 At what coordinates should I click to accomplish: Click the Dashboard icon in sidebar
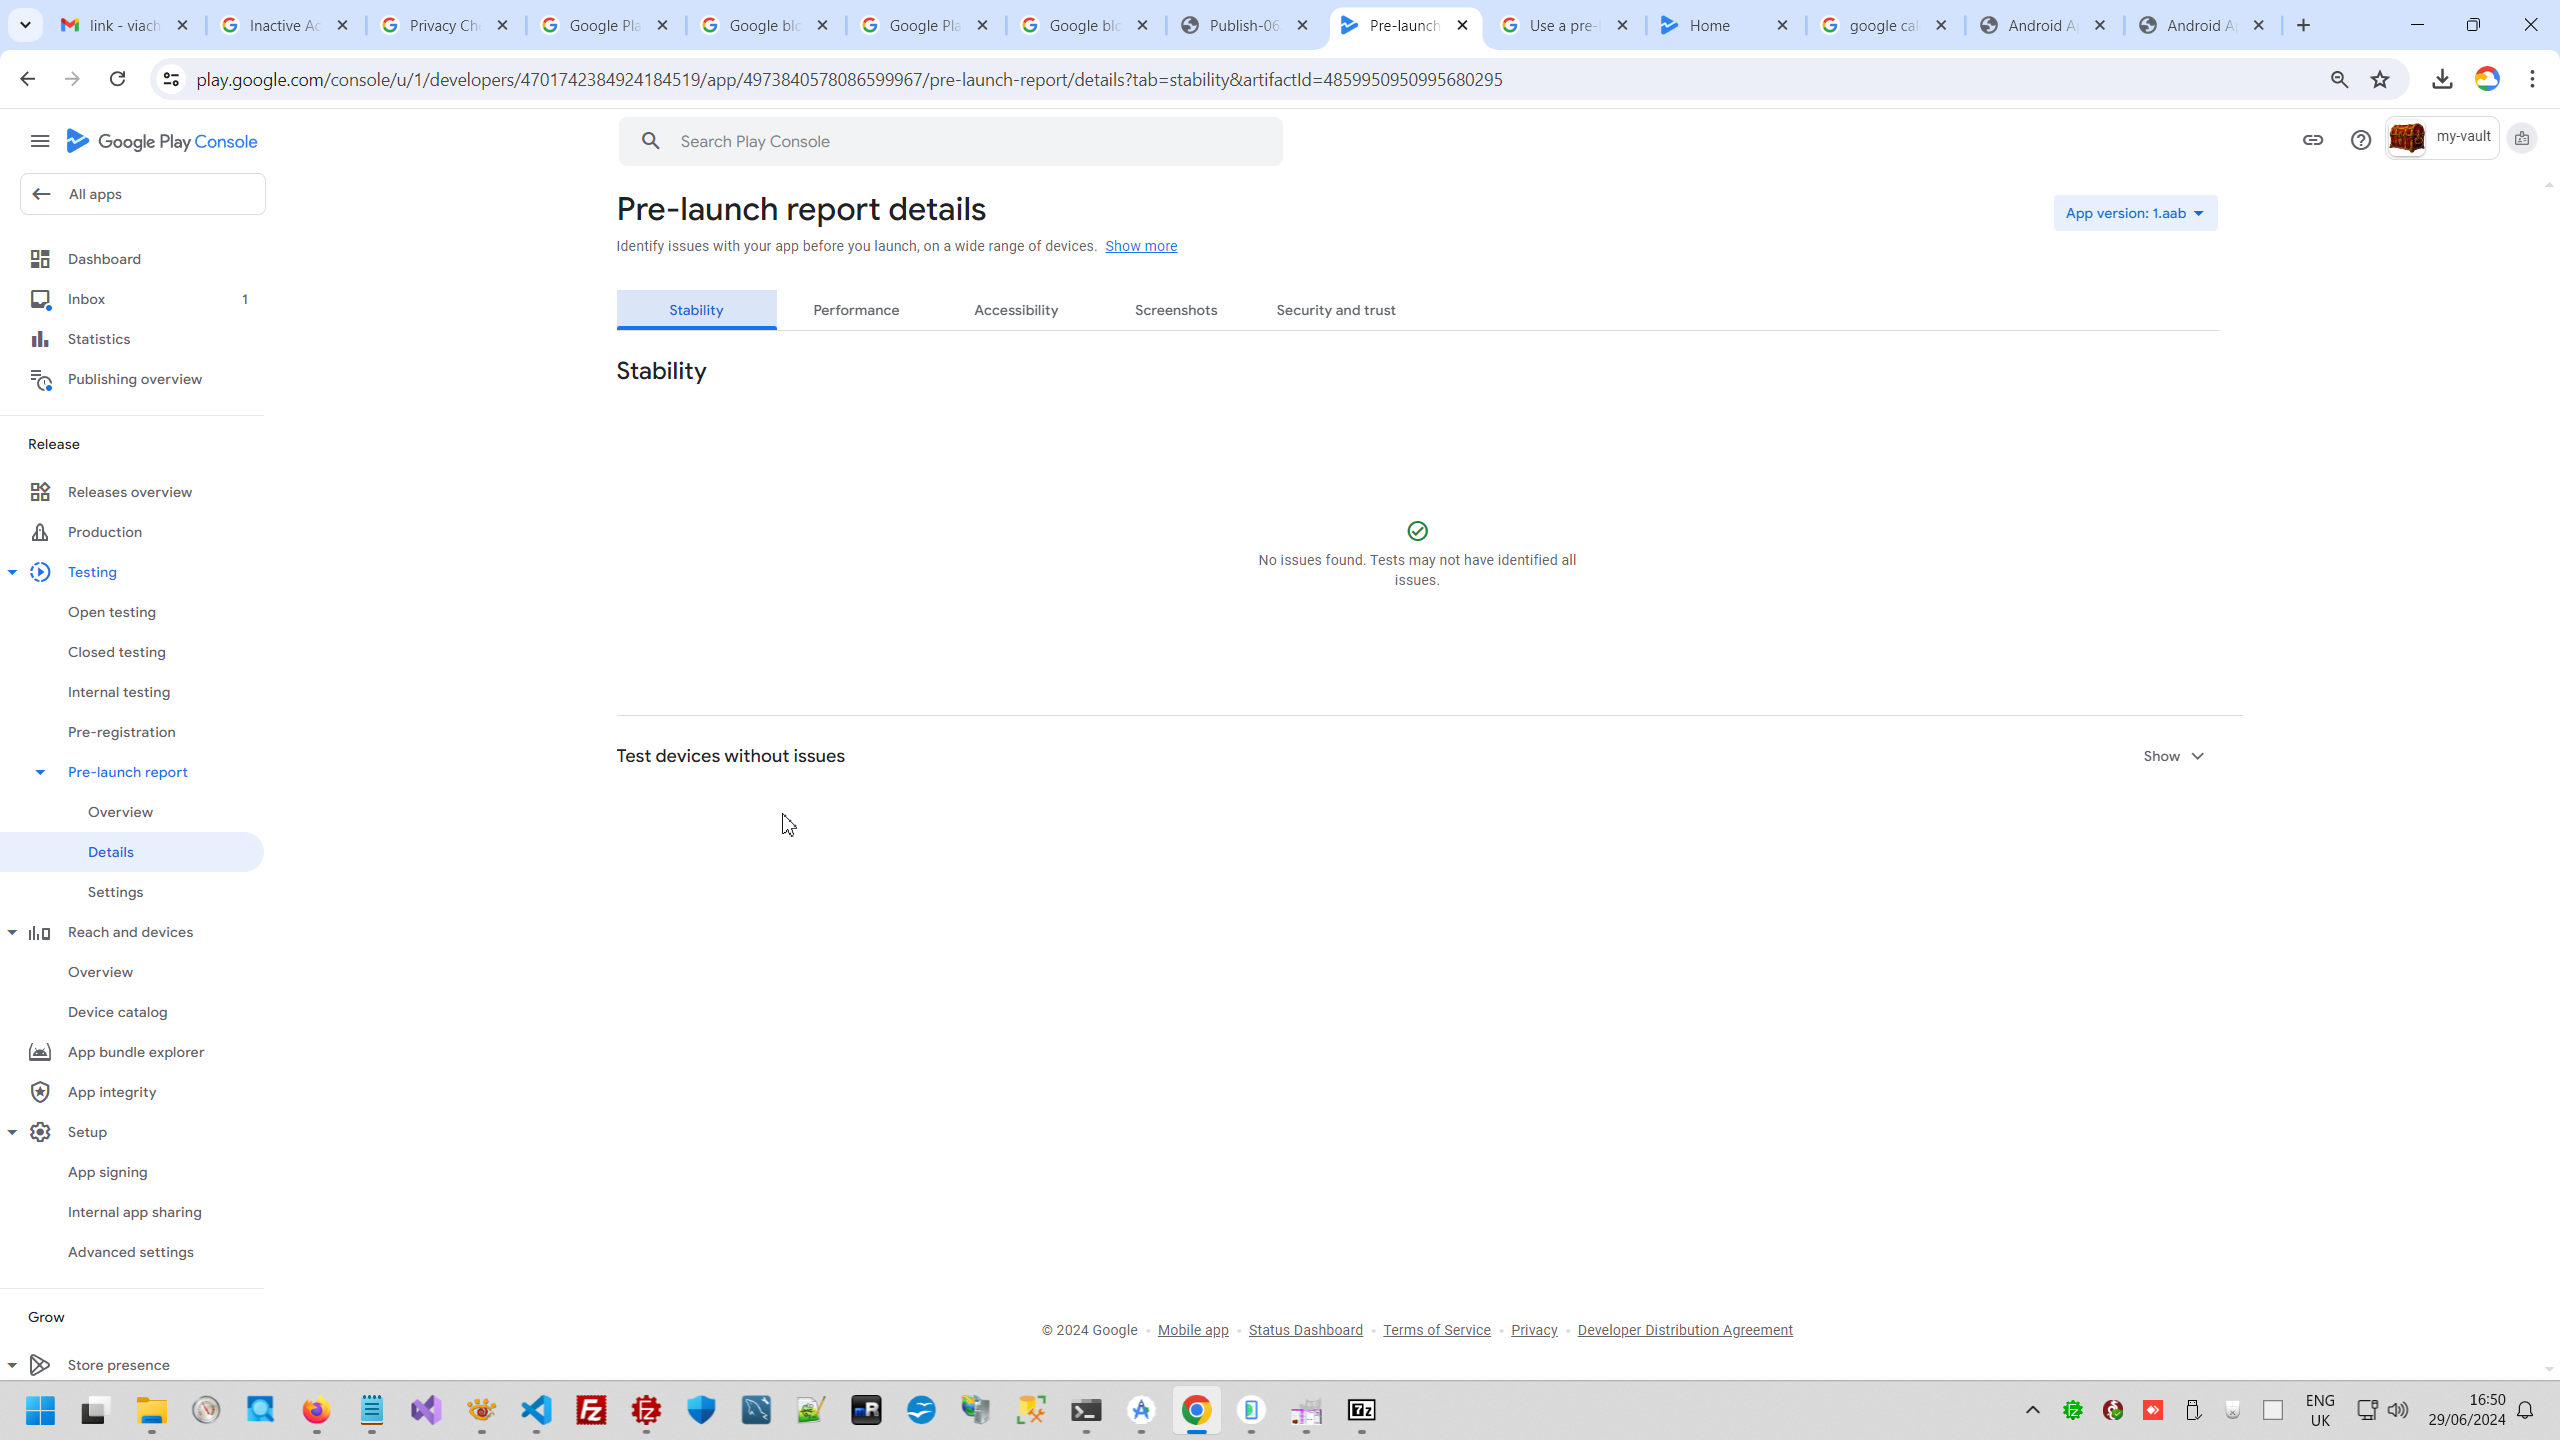40,259
